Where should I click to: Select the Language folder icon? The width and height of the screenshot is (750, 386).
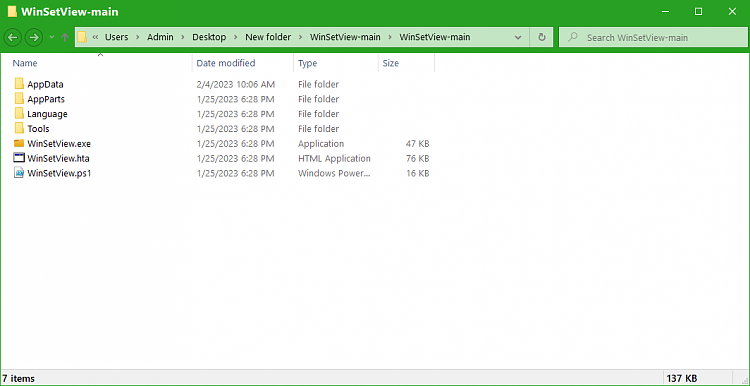click(x=19, y=113)
